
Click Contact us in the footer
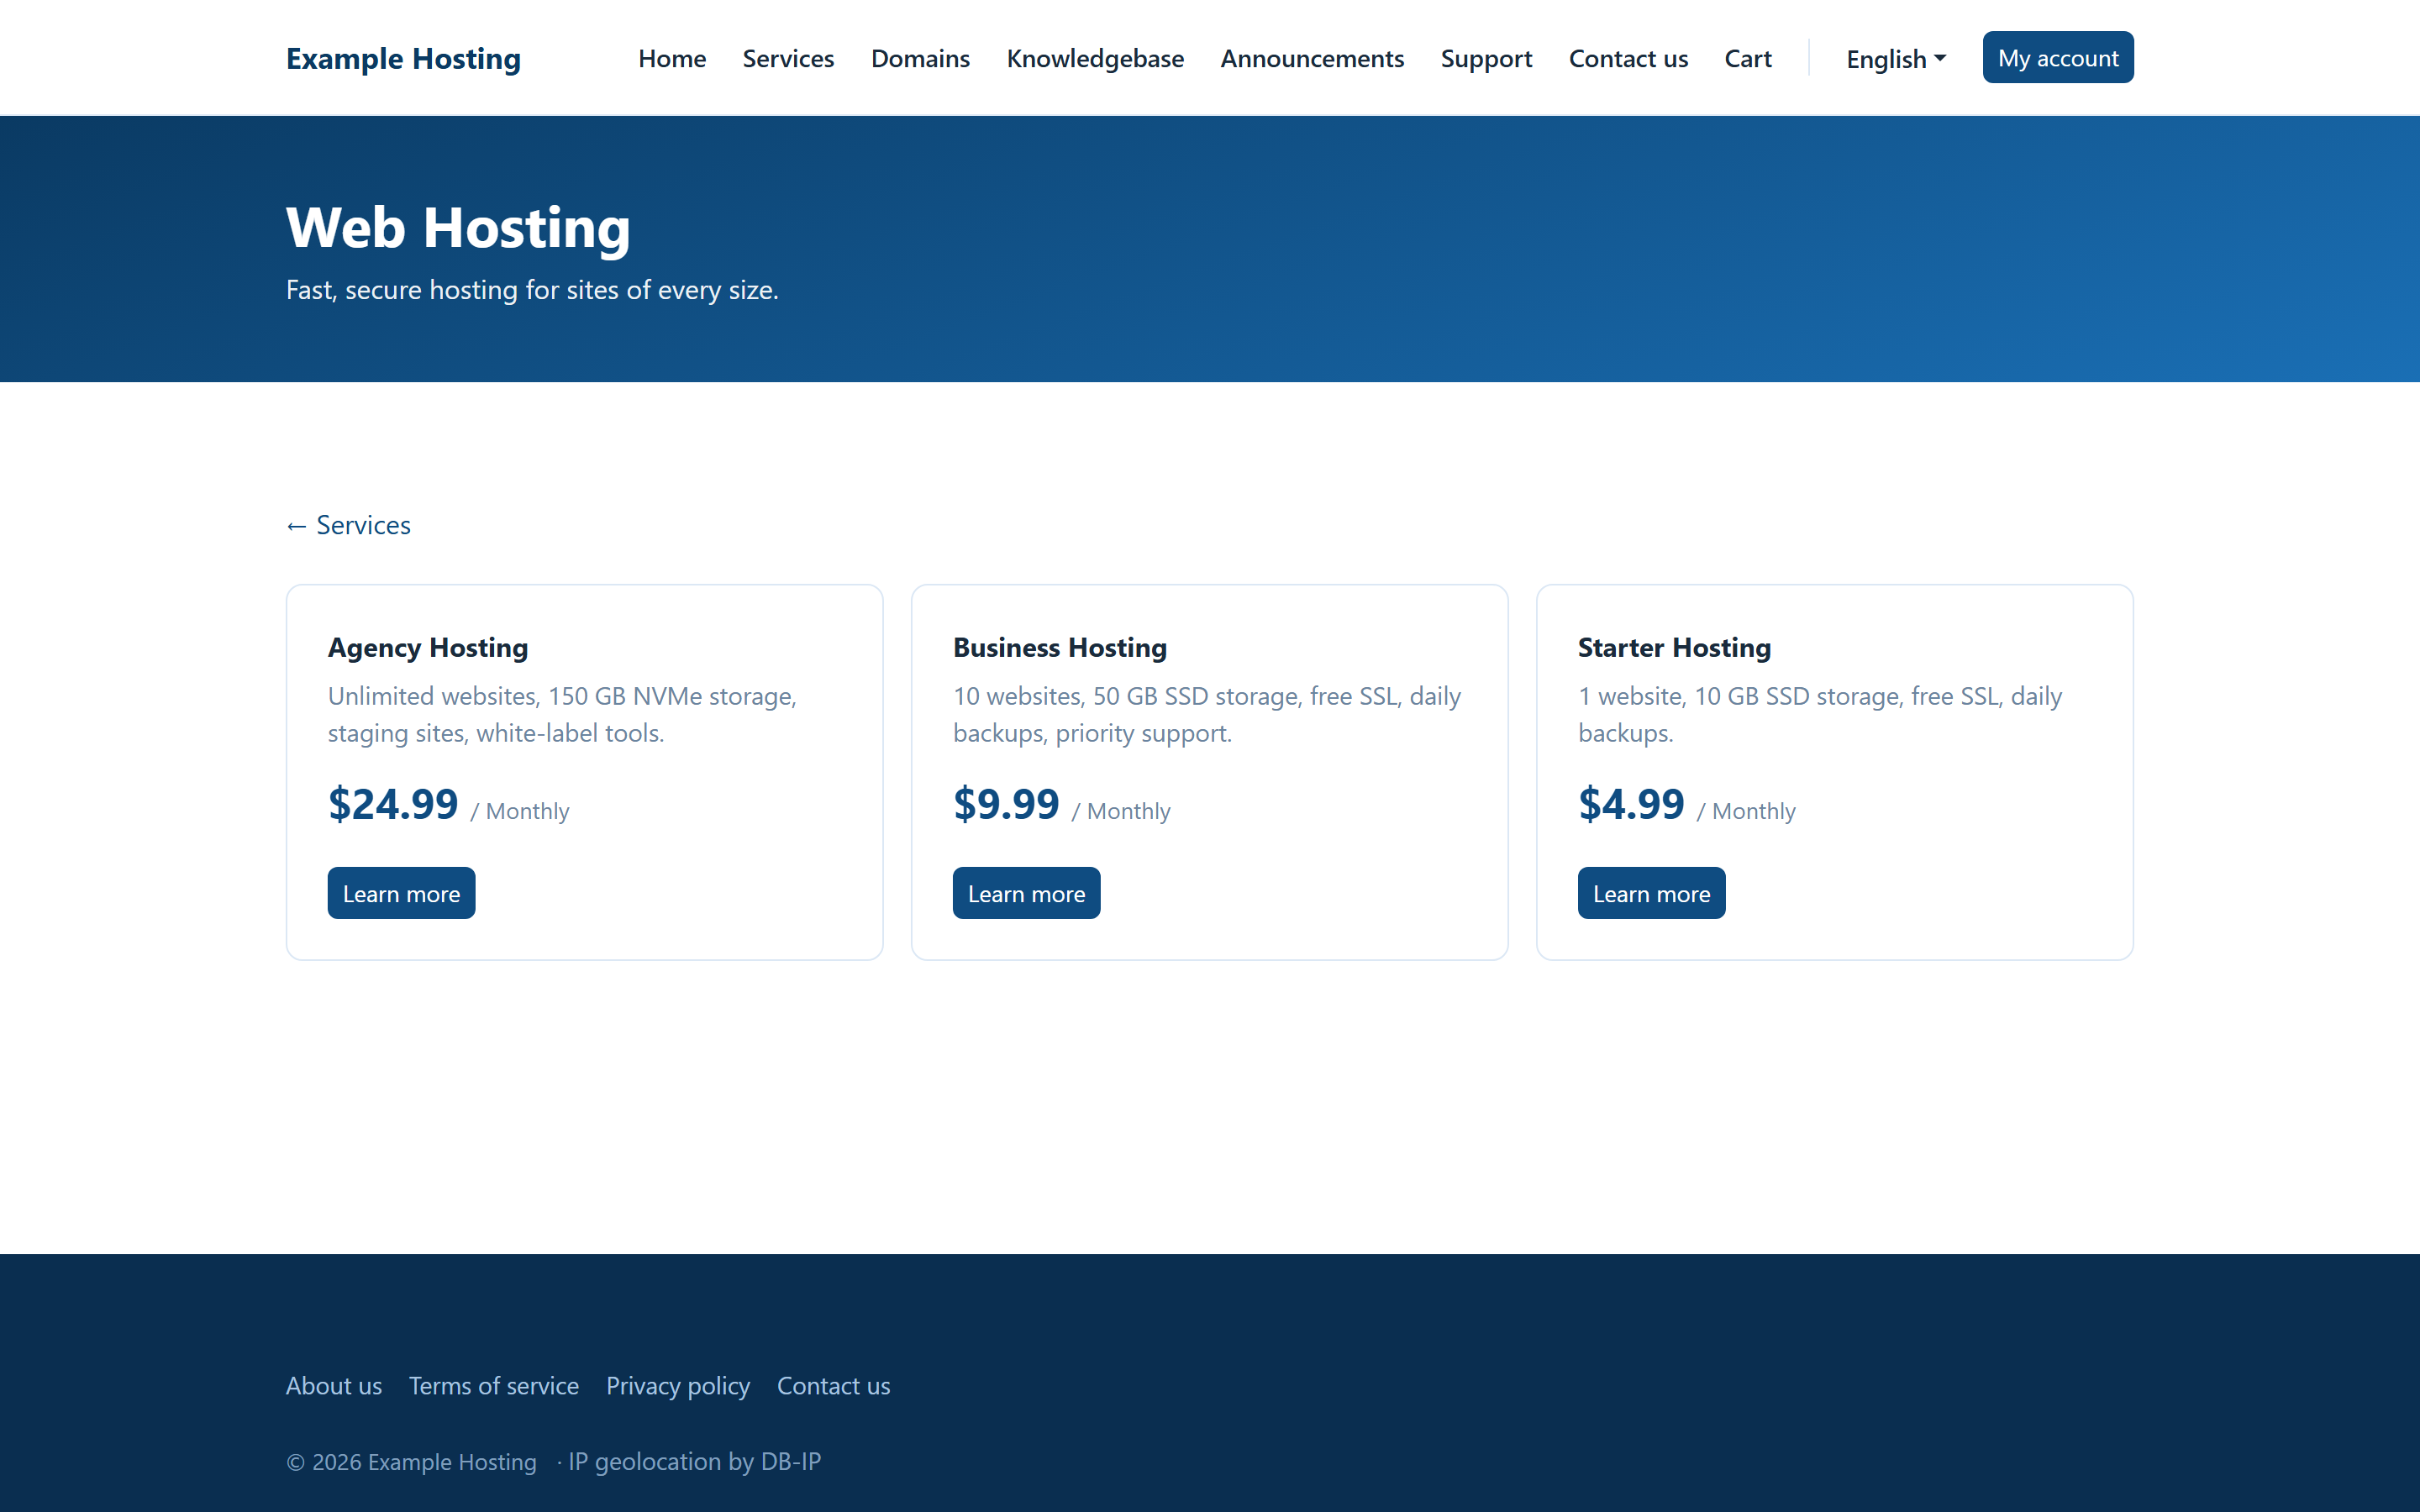tap(833, 1386)
